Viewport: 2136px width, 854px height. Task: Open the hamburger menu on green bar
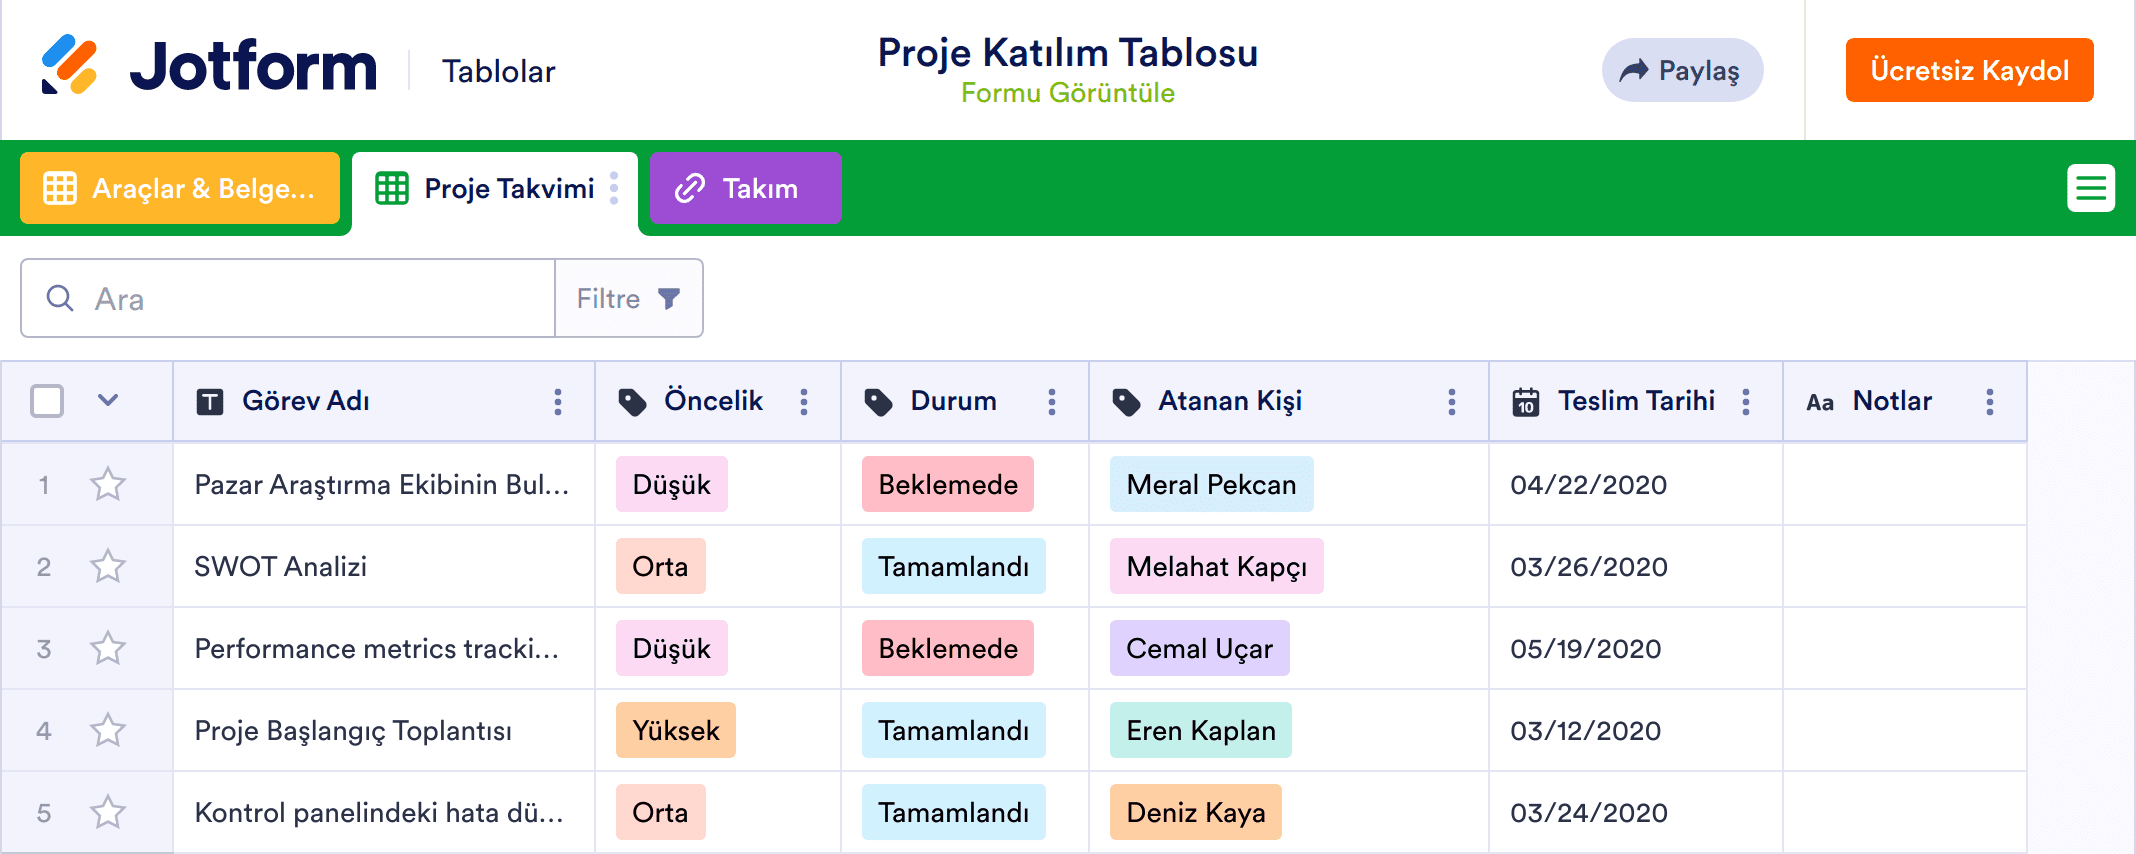tap(2090, 188)
